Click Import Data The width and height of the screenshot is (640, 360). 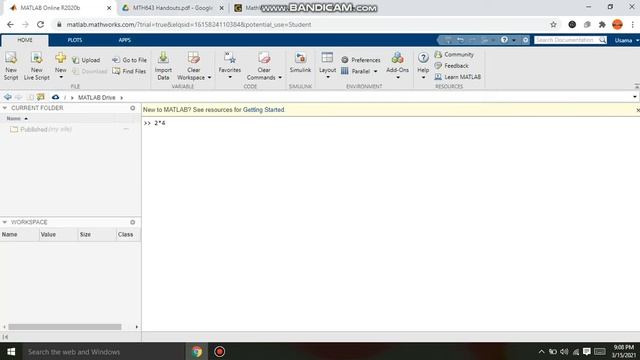click(163, 66)
